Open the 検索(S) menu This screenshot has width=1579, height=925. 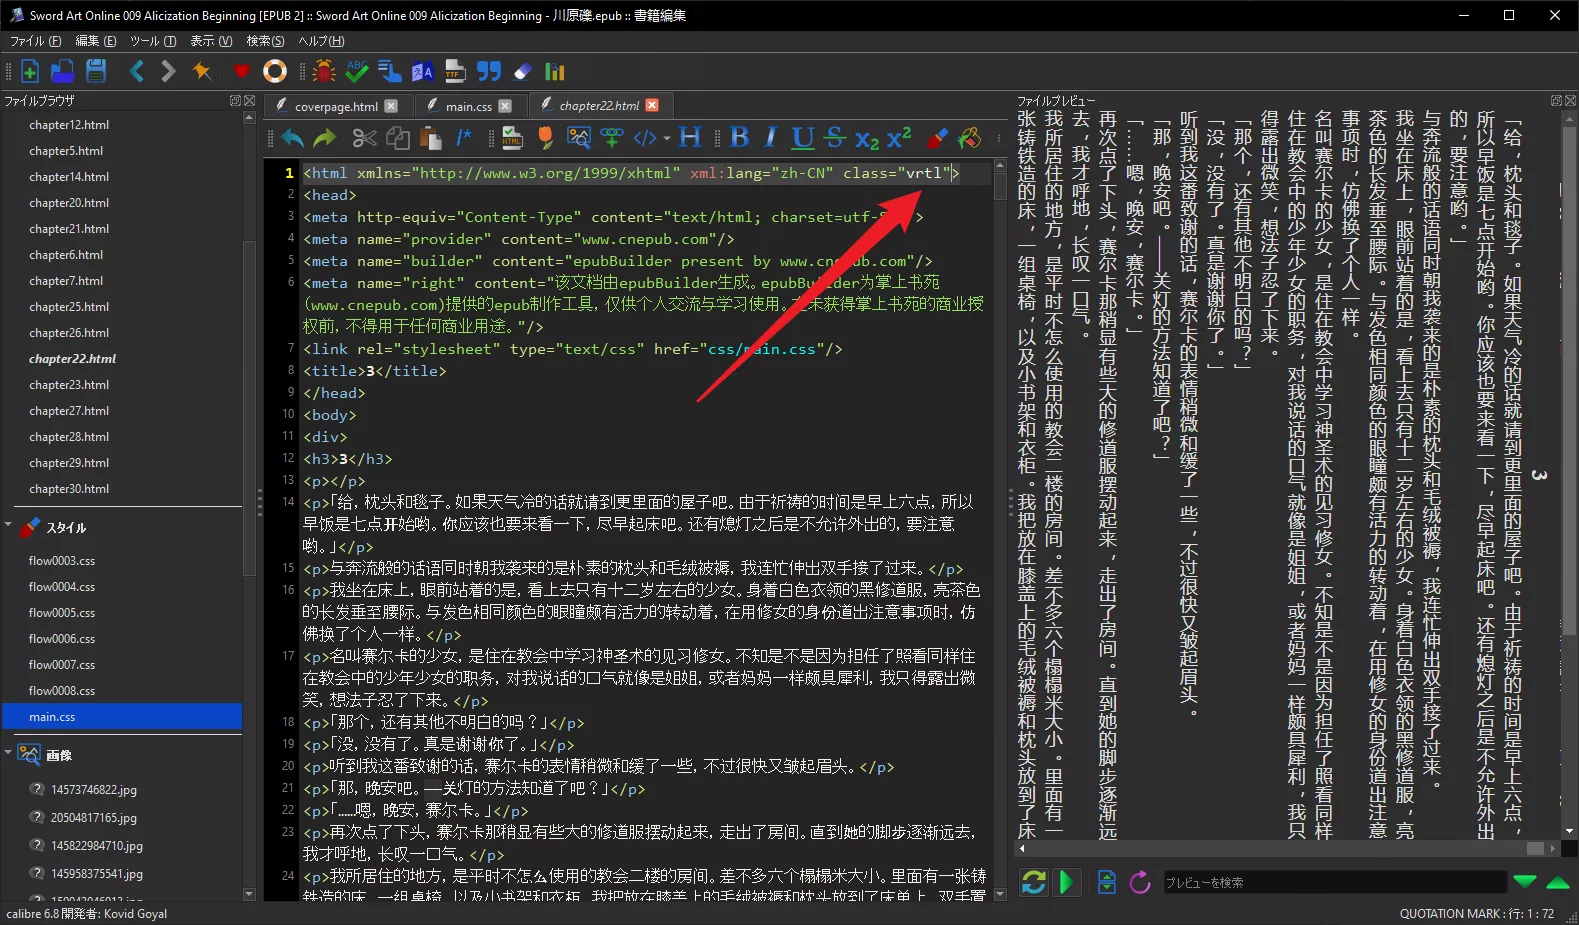(265, 41)
